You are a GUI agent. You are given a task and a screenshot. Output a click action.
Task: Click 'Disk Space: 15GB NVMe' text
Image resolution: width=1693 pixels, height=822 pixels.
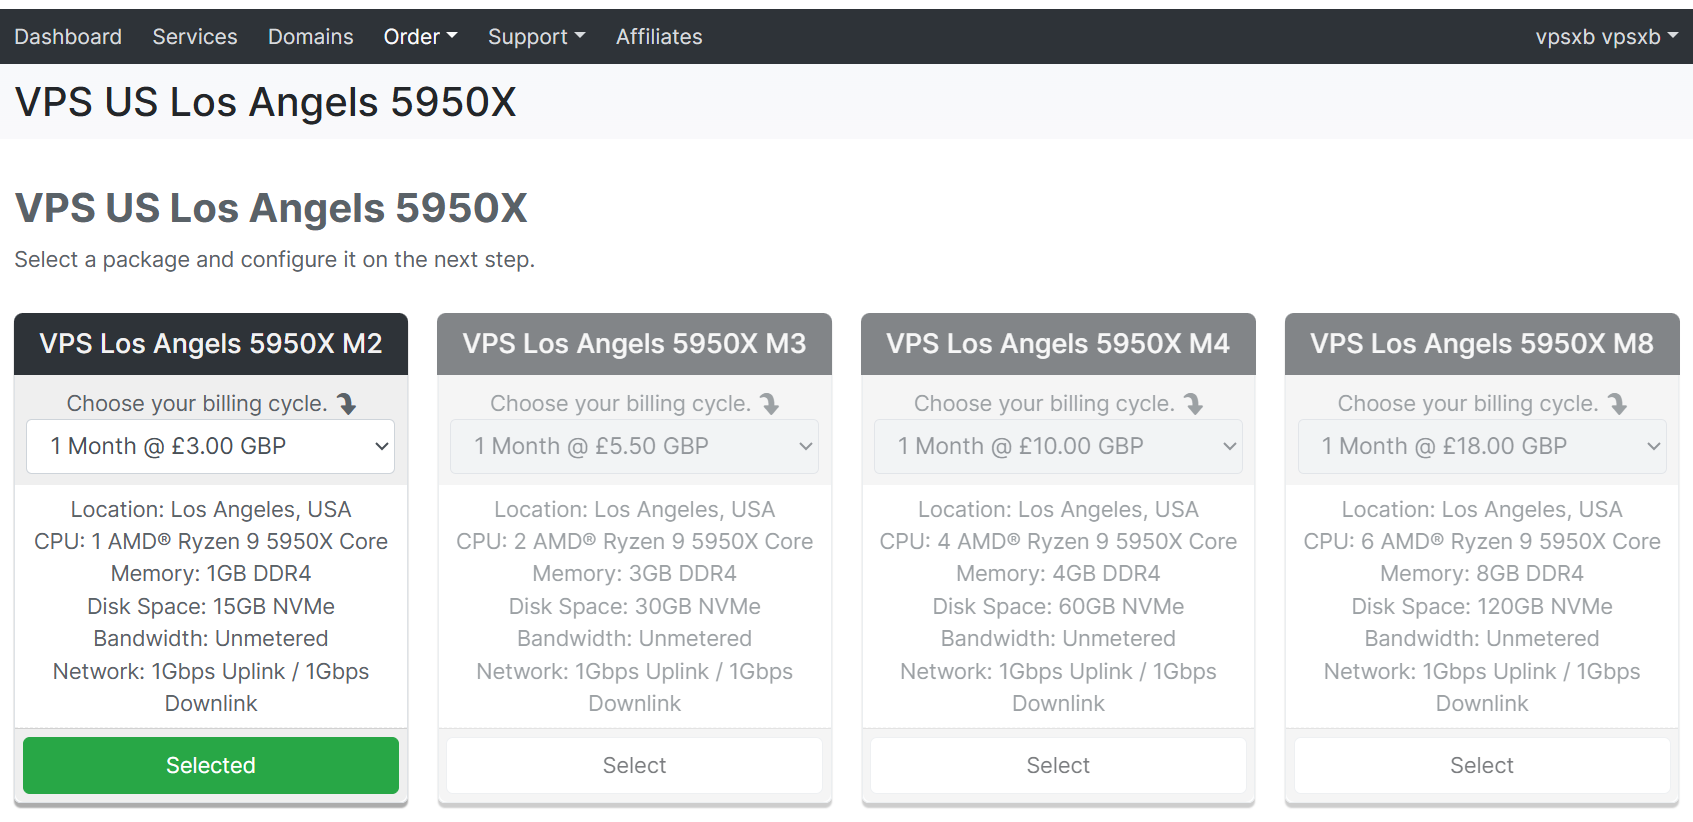point(211,606)
